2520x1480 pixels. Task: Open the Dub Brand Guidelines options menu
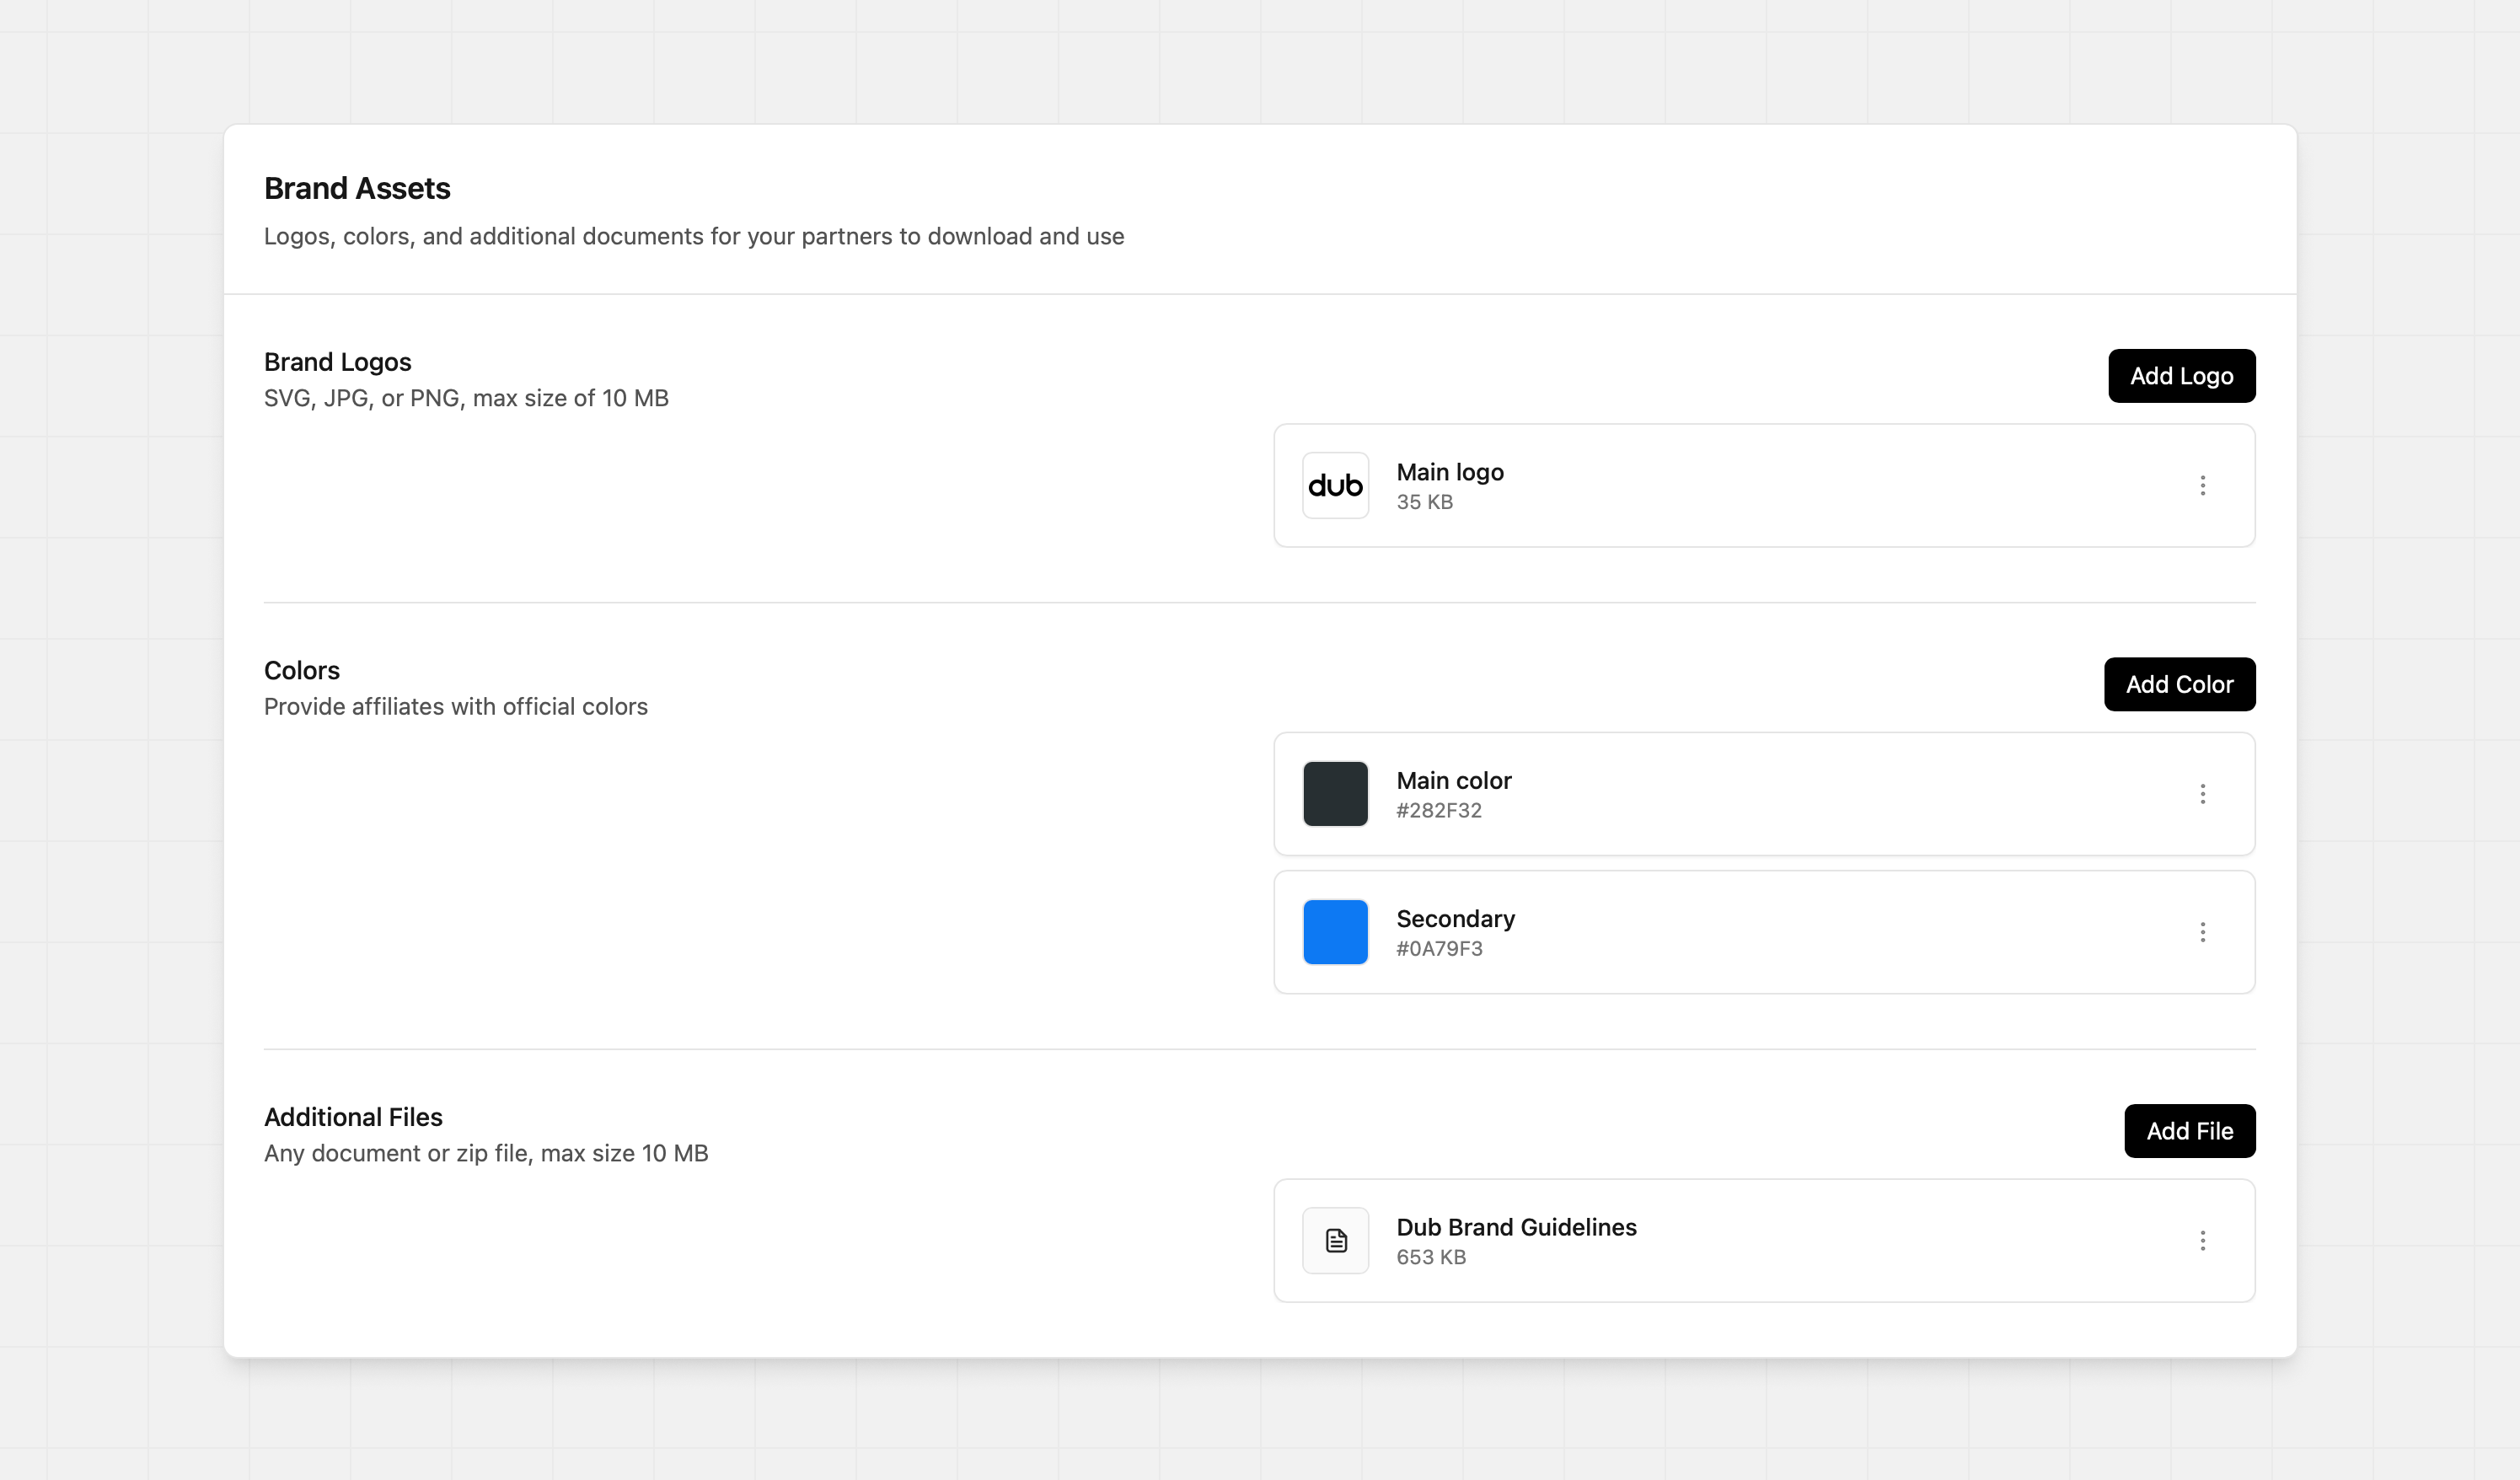2202,1241
